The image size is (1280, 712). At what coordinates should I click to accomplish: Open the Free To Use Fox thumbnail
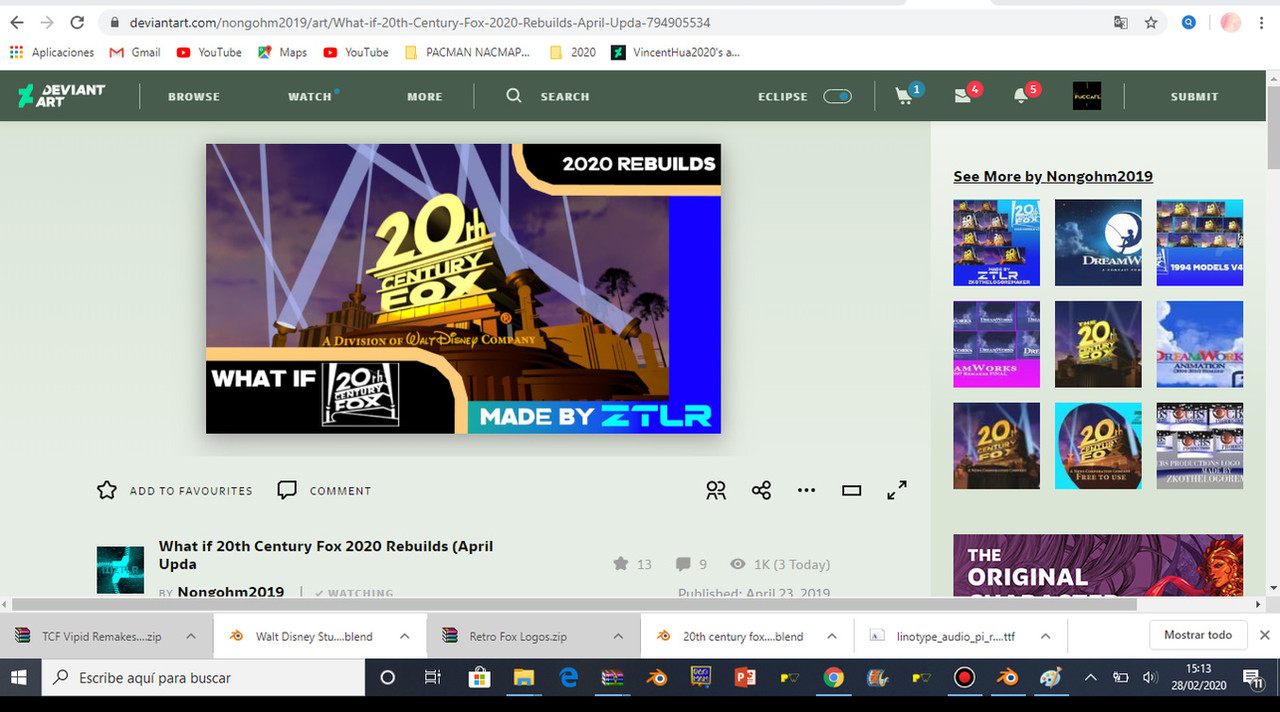[1098, 446]
